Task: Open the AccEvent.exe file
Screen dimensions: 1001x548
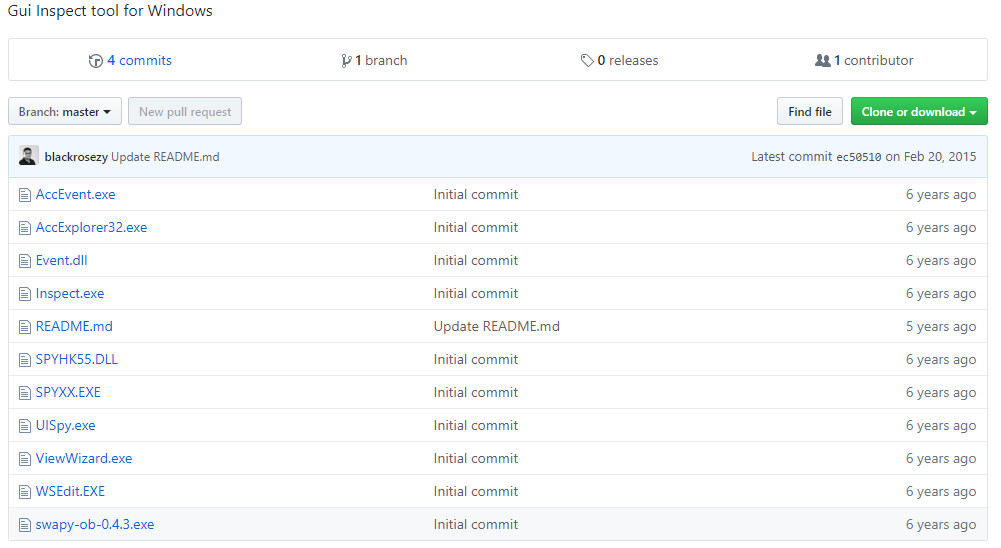Action: tap(75, 195)
